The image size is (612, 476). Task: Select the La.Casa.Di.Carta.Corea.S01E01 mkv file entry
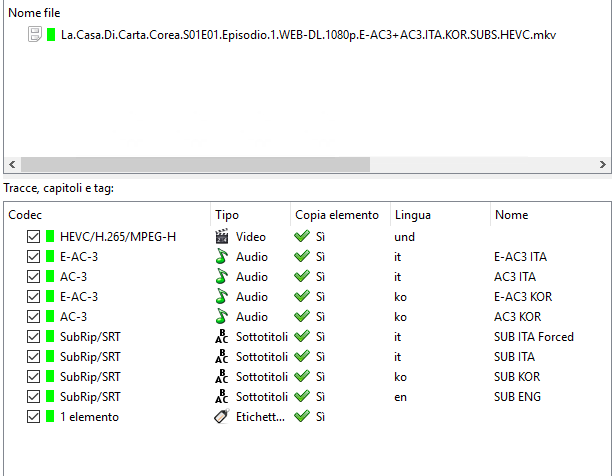click(x=308, y=35)
